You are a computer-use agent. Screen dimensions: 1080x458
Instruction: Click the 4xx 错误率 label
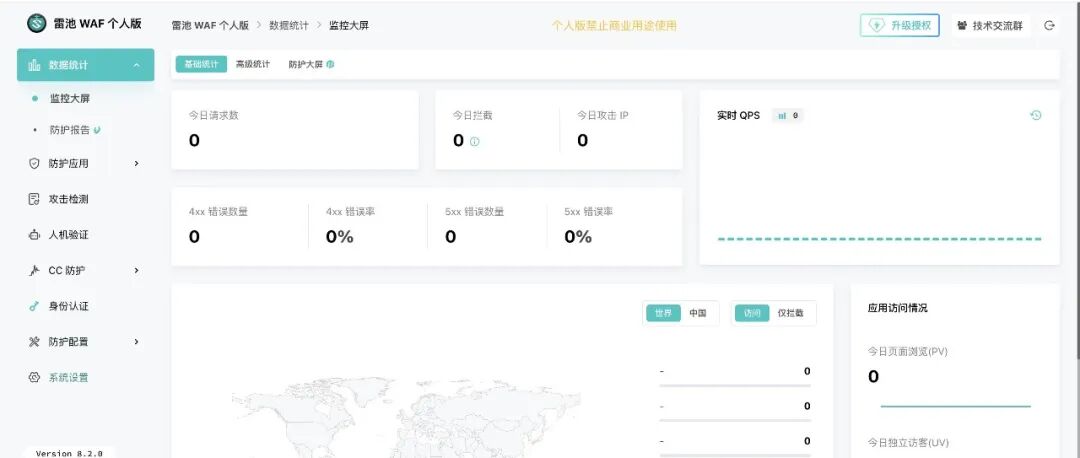[x=351, y=212]
